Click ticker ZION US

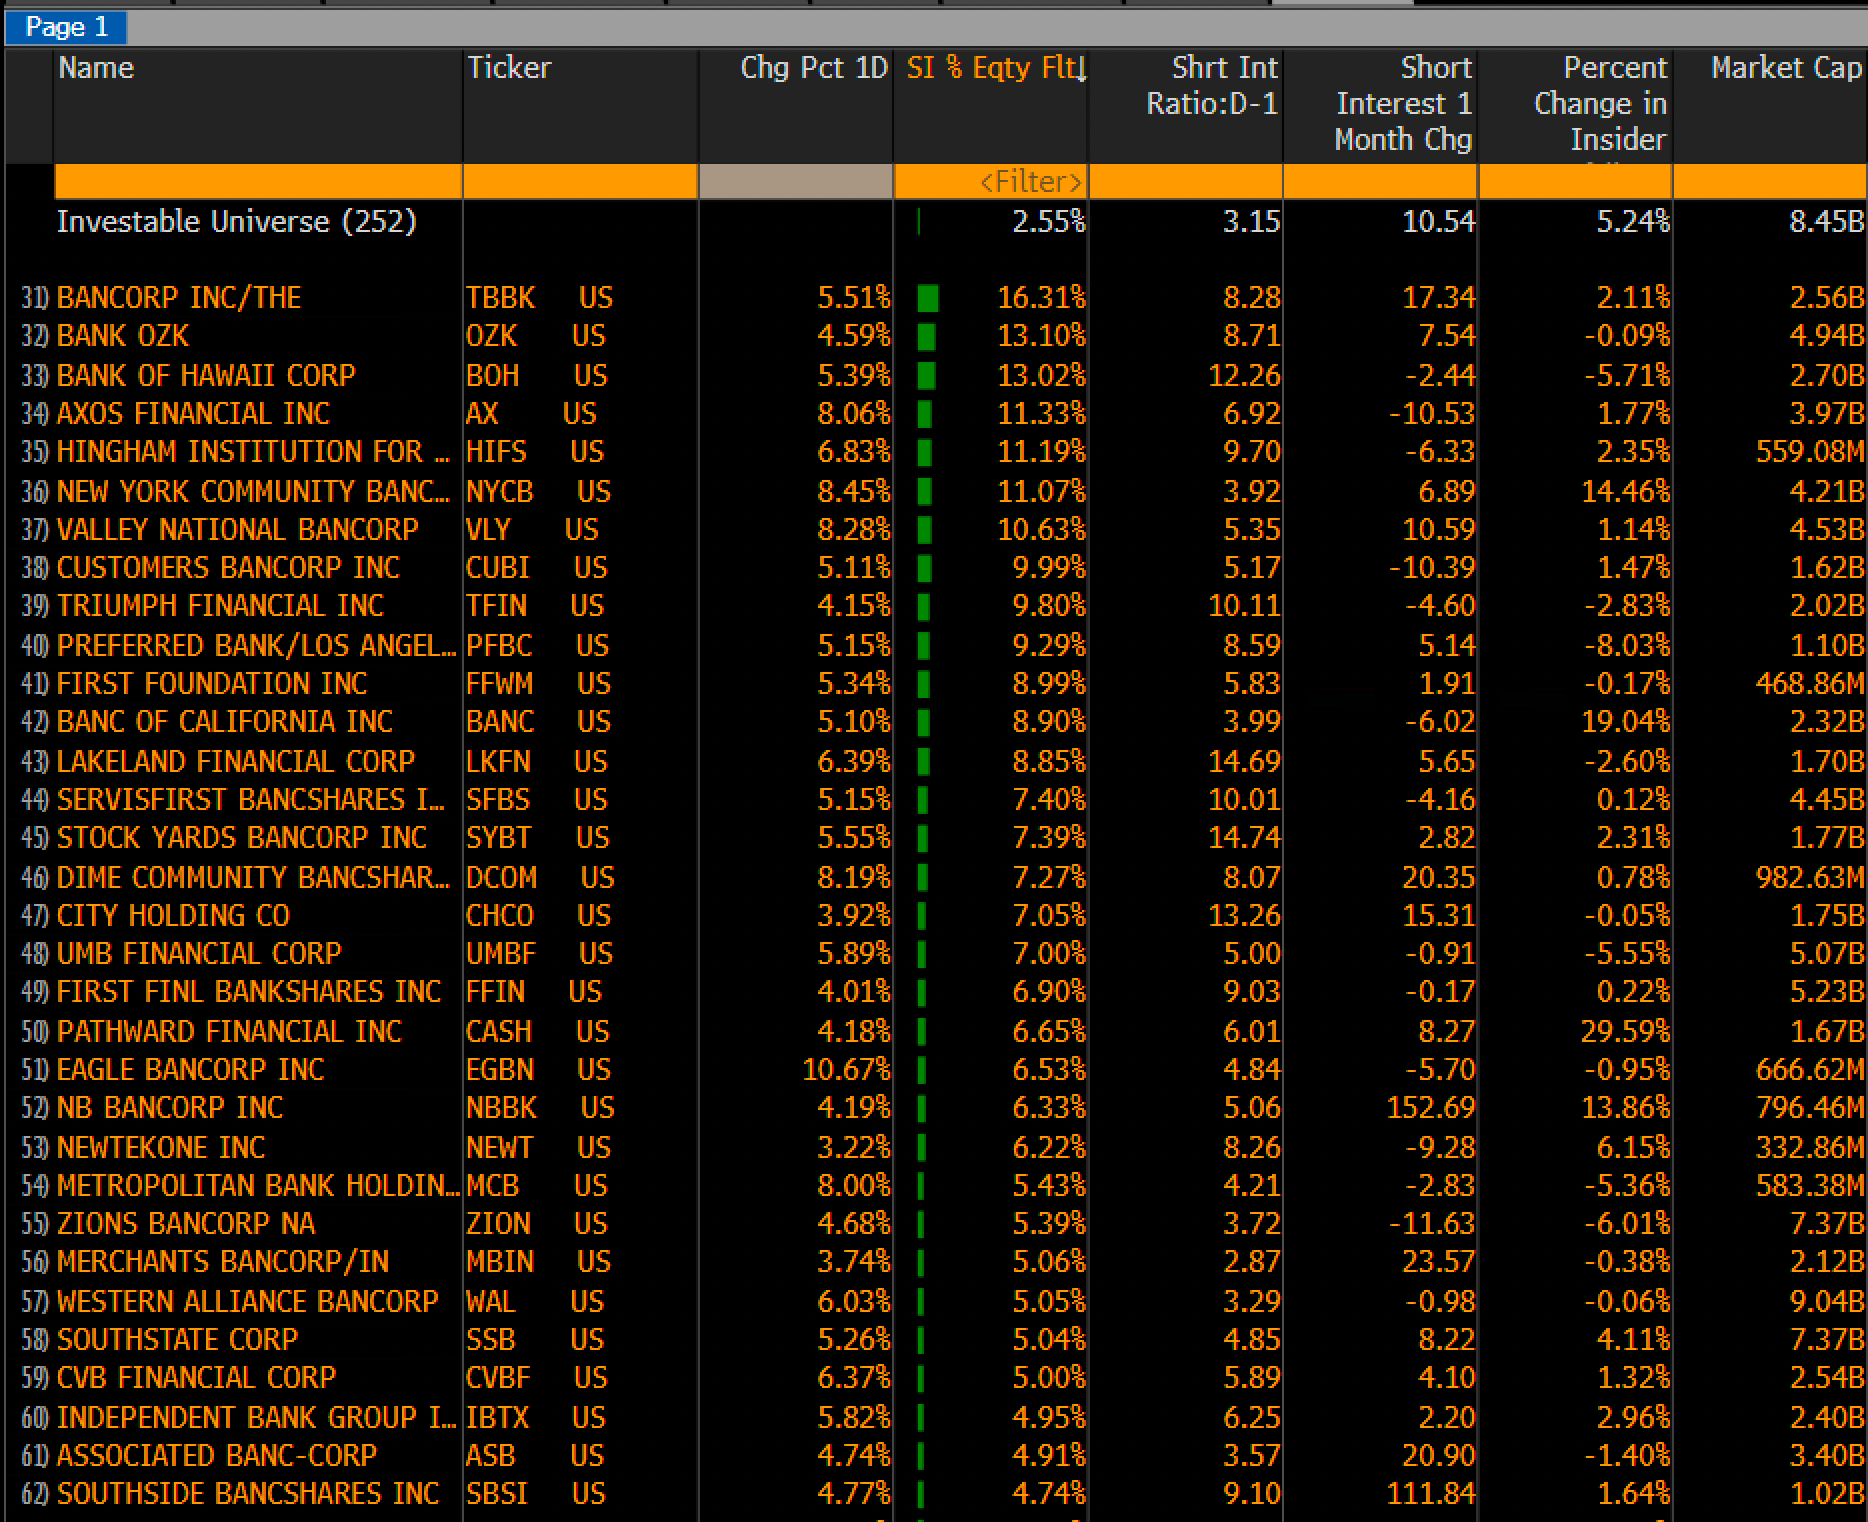(x=537, y=1224)
